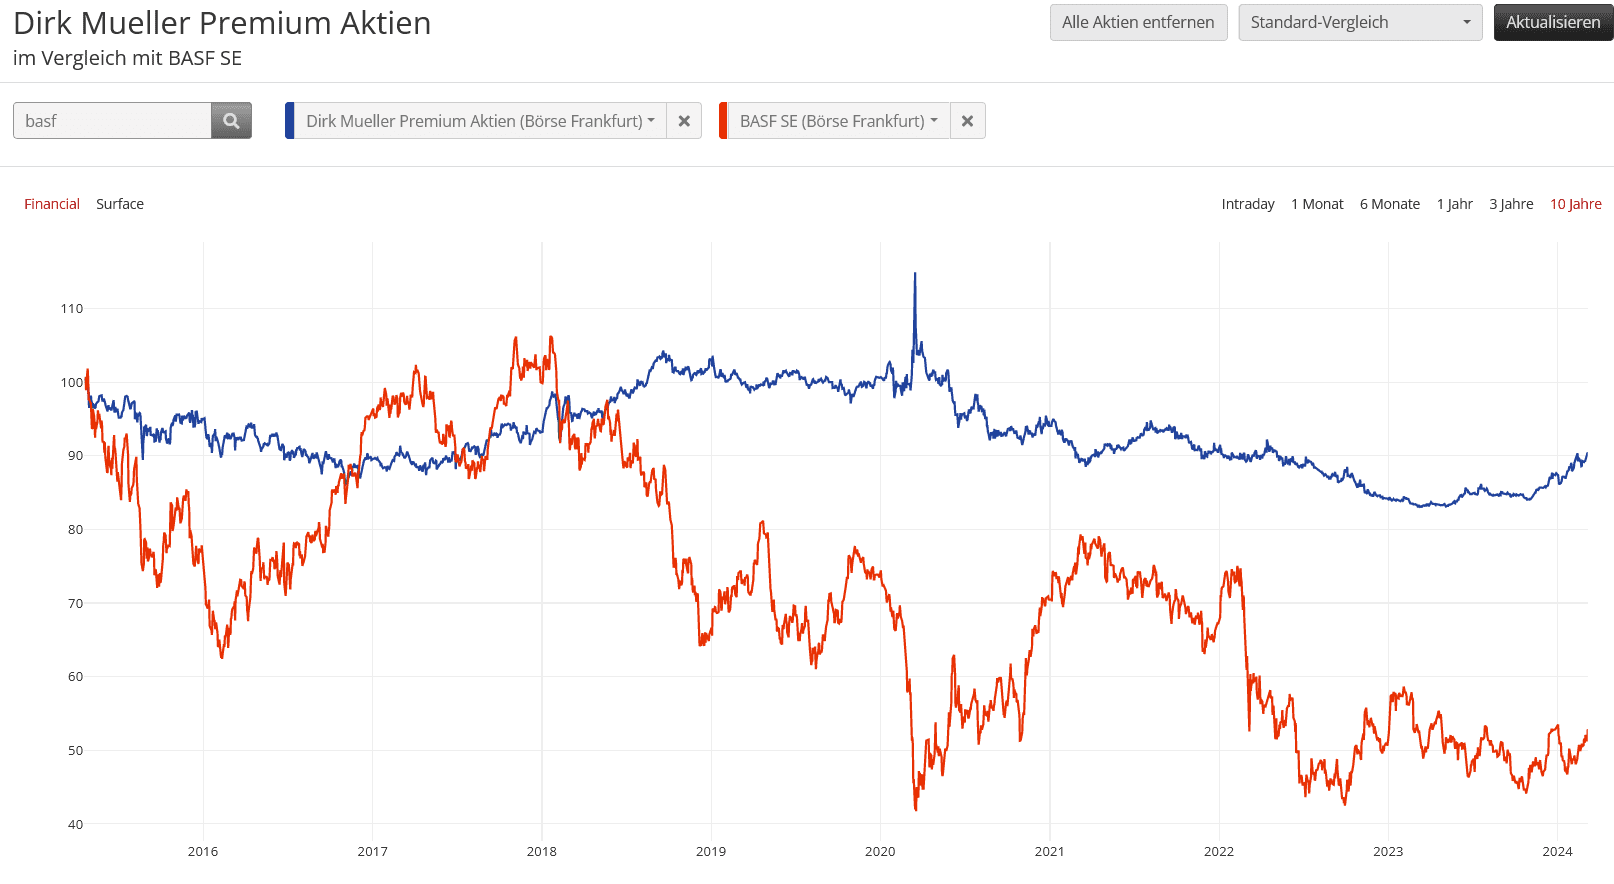The image size is (1614, 884).
Task: Switch to the Surface chart view
Action: (x=120, y=204)
